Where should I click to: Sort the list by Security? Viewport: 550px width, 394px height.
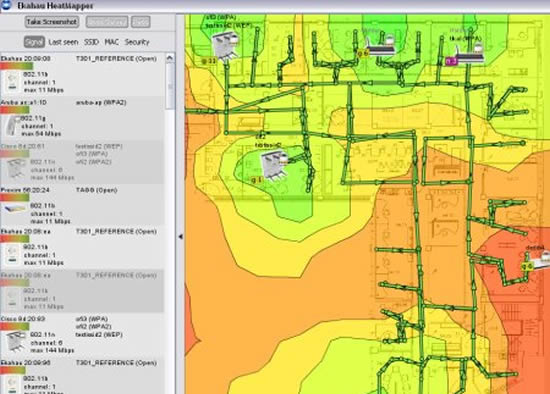click(137, 42)
